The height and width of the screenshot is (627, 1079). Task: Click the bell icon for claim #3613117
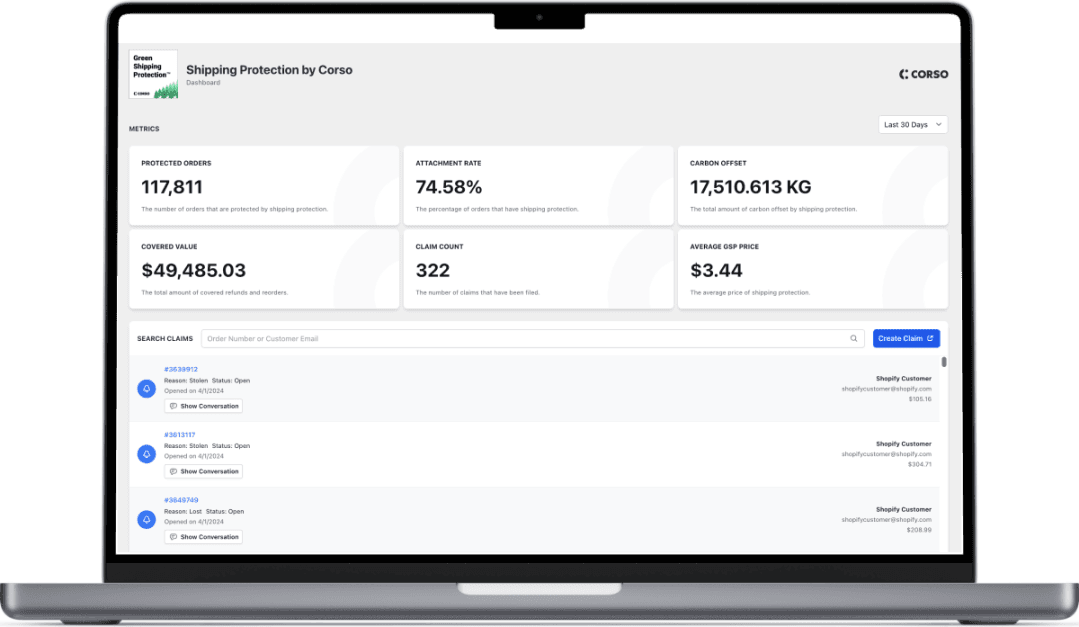coord(146,454)
